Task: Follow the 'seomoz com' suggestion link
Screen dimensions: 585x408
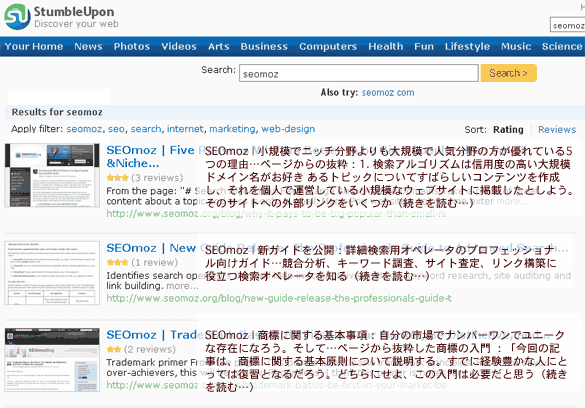Action: 388,92
